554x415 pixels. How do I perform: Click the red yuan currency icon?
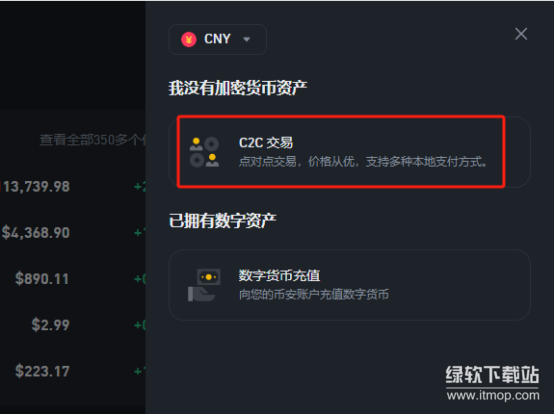coord(189,39)
